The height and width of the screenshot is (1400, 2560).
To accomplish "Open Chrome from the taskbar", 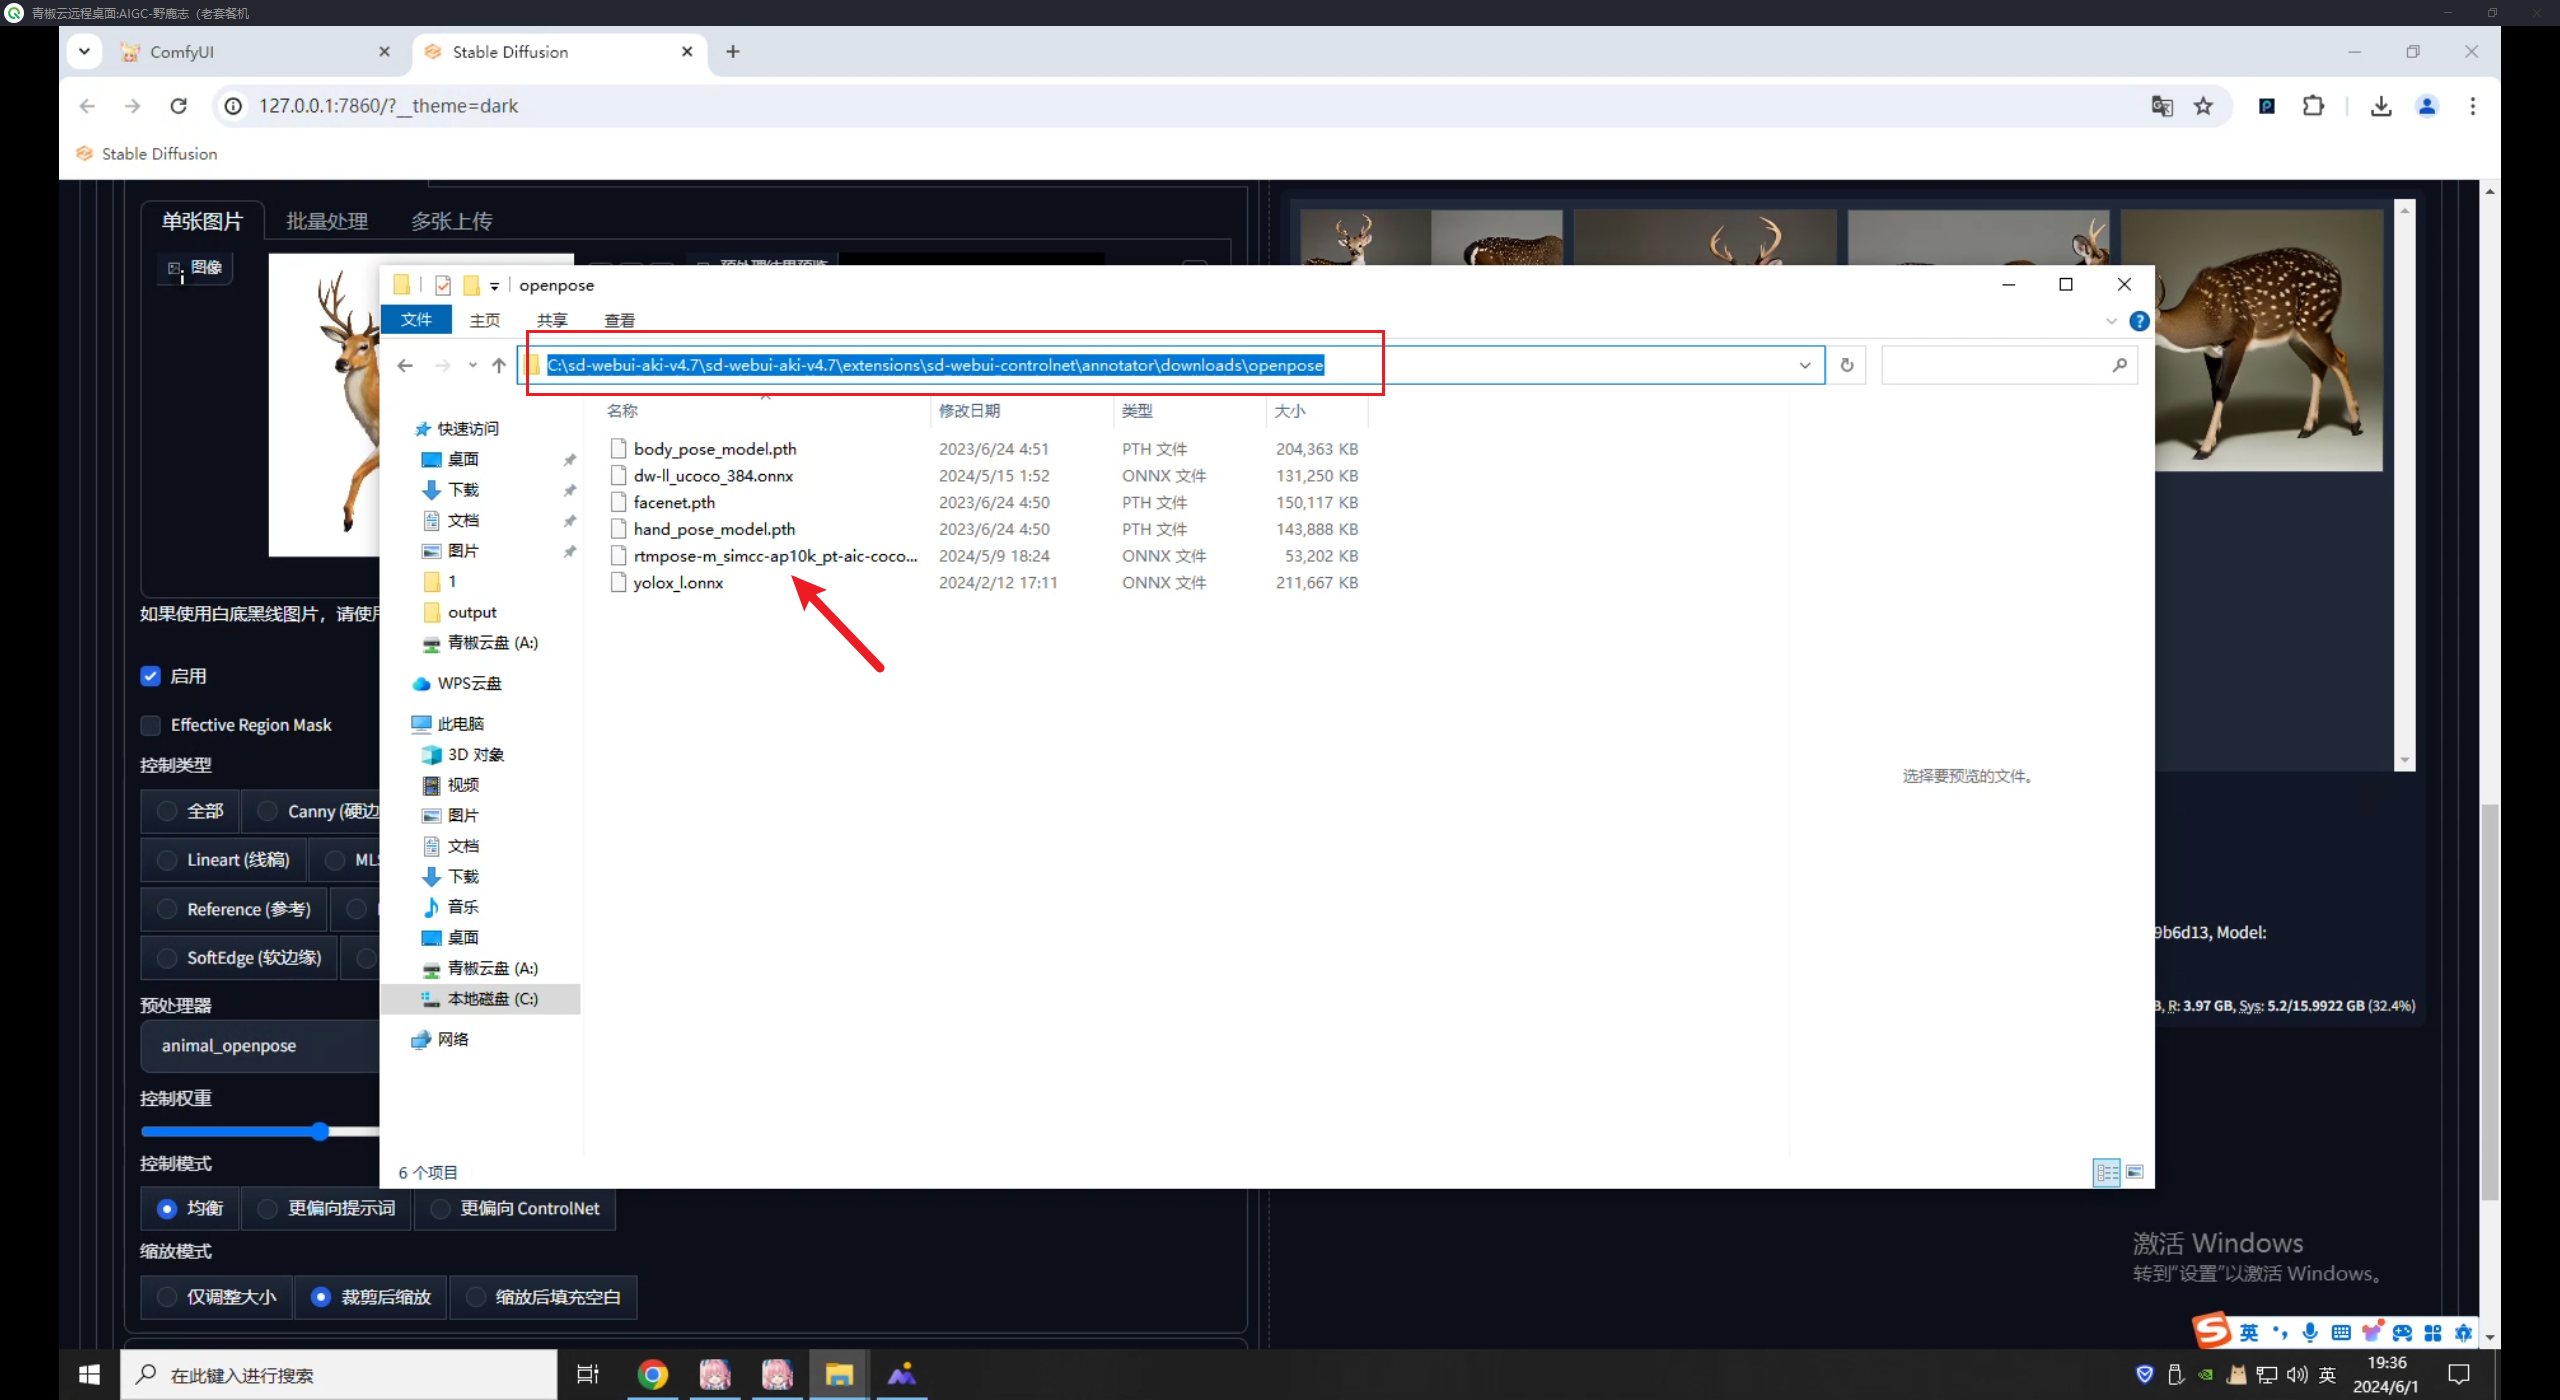I will 653,1375.
